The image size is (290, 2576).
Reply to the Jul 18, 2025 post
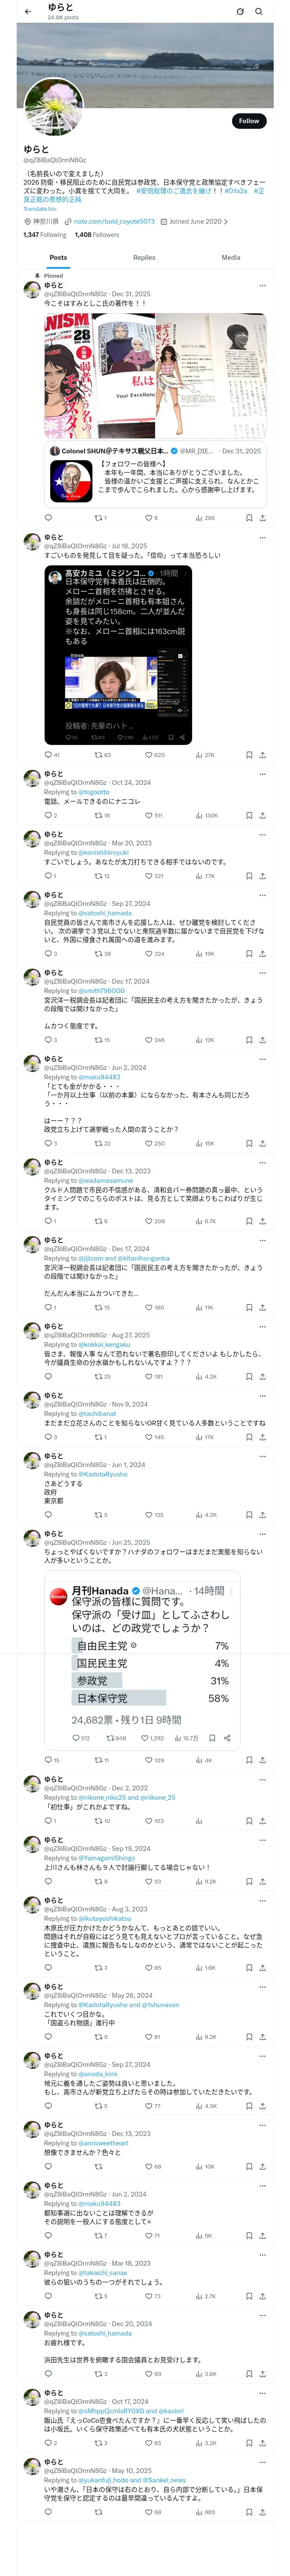pyautogui.click(x=48, y=755)
